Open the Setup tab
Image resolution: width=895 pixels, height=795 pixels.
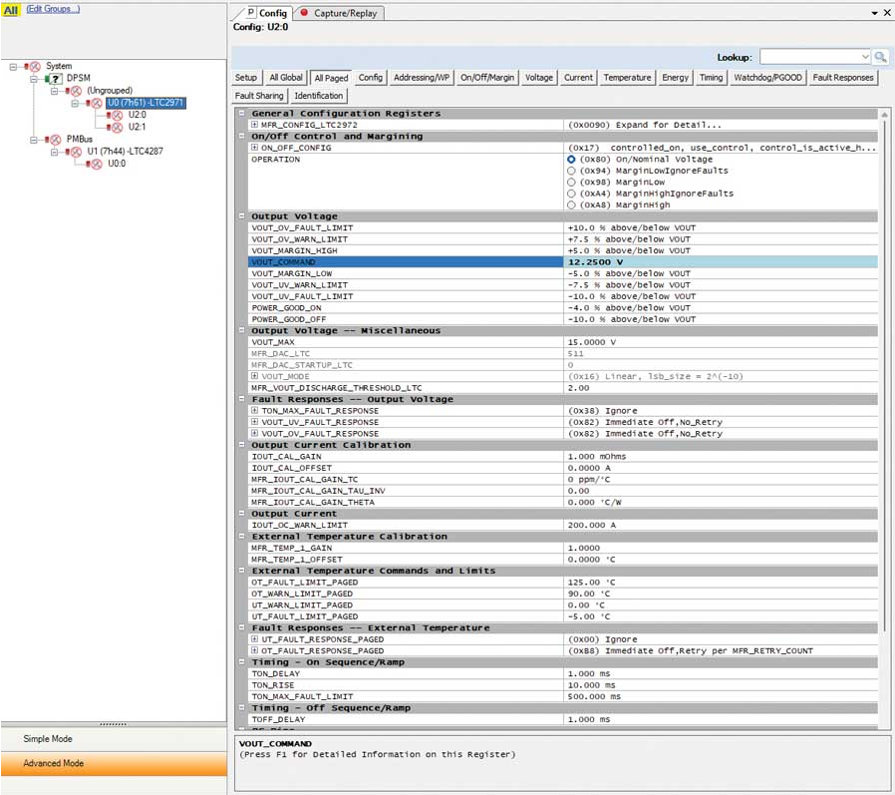[246, 78]
